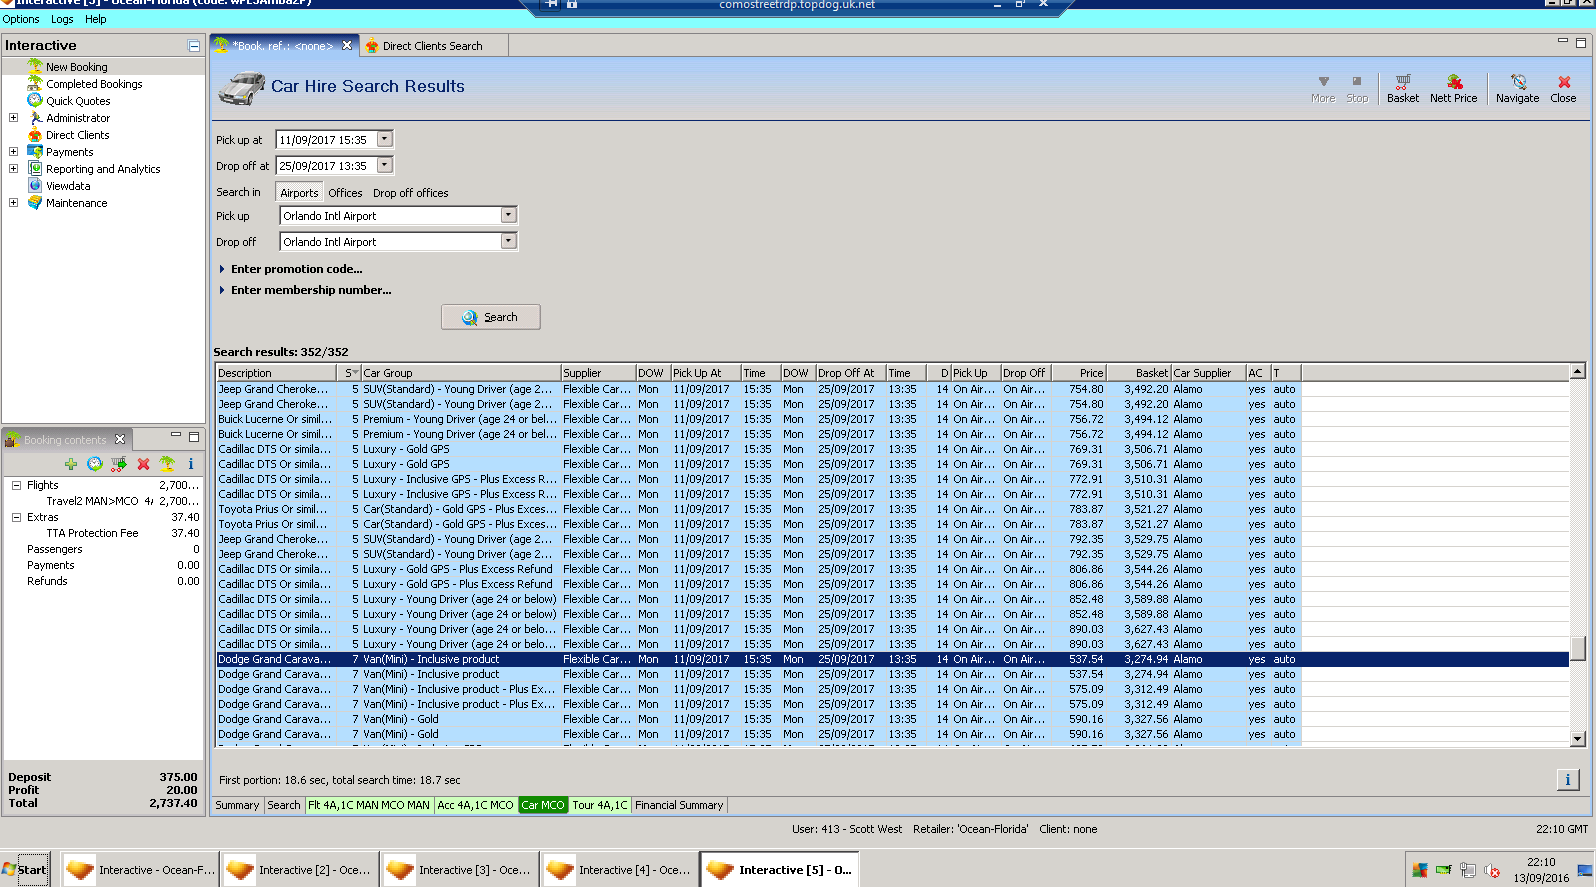Sort results by Description column header
This screenshot has height=887, width=1596.
tap(277, 373)
